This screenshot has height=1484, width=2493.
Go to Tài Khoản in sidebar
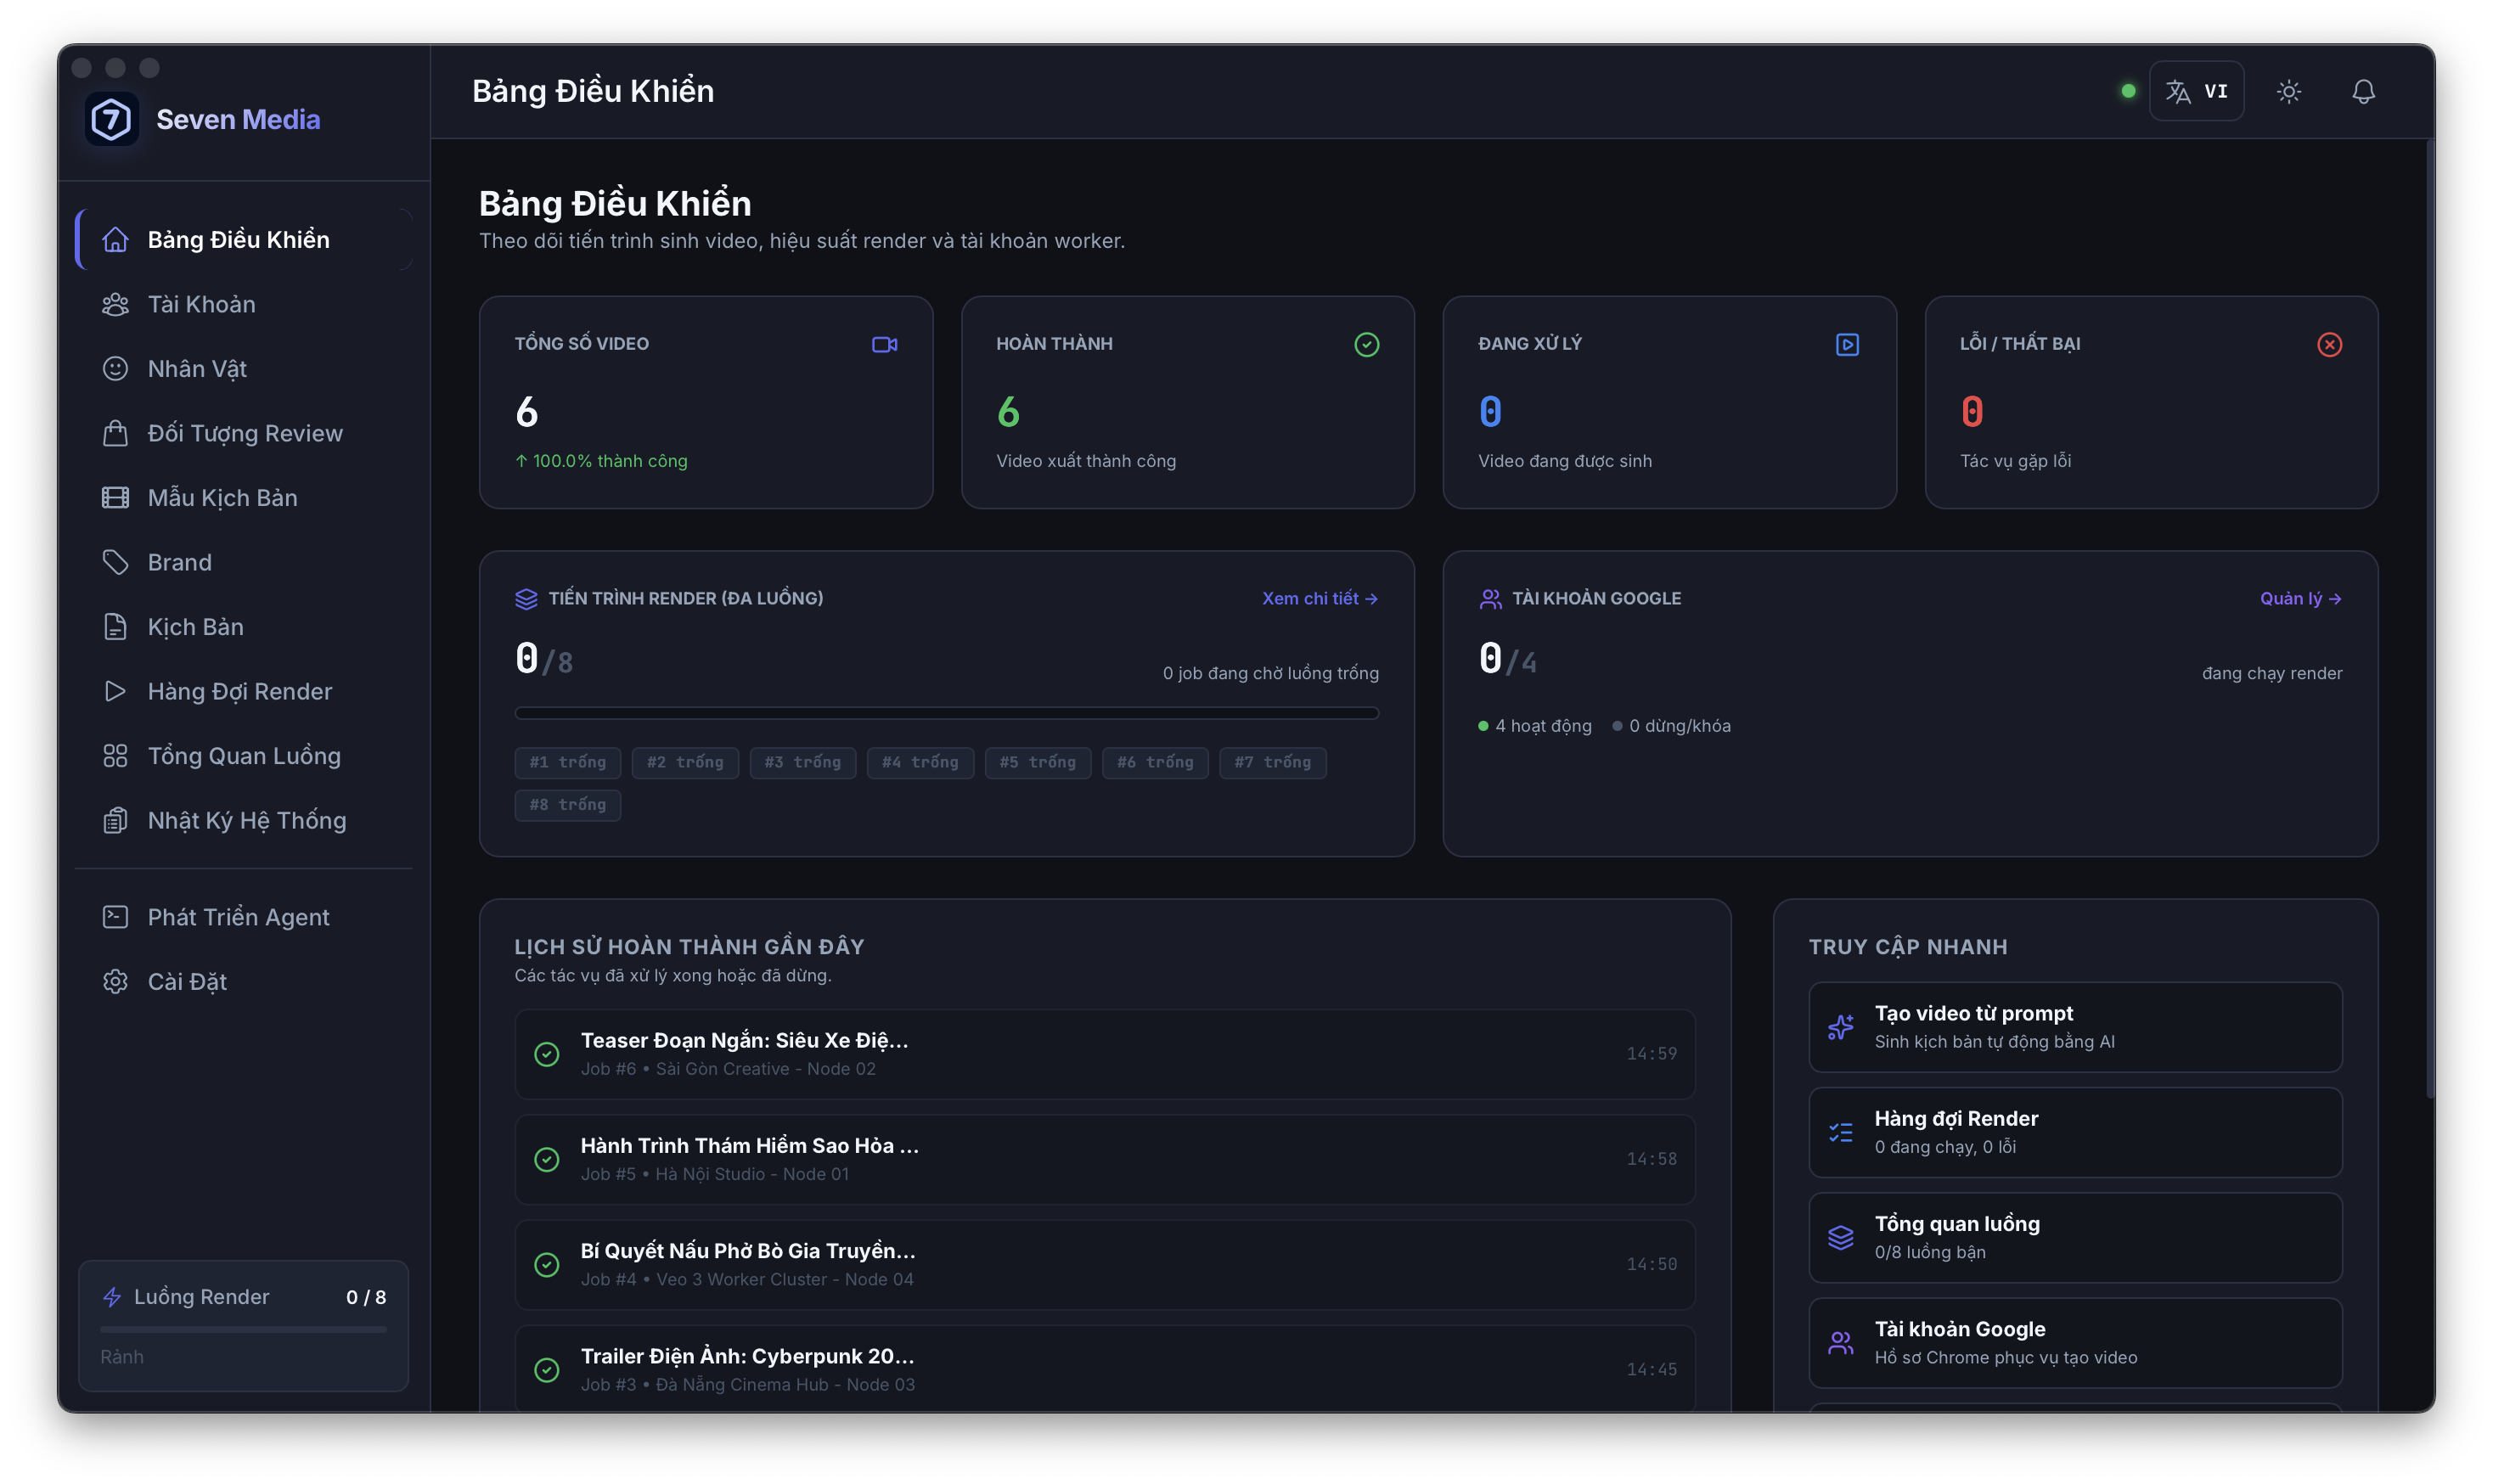pyautogui.click(x=245, y=304)
